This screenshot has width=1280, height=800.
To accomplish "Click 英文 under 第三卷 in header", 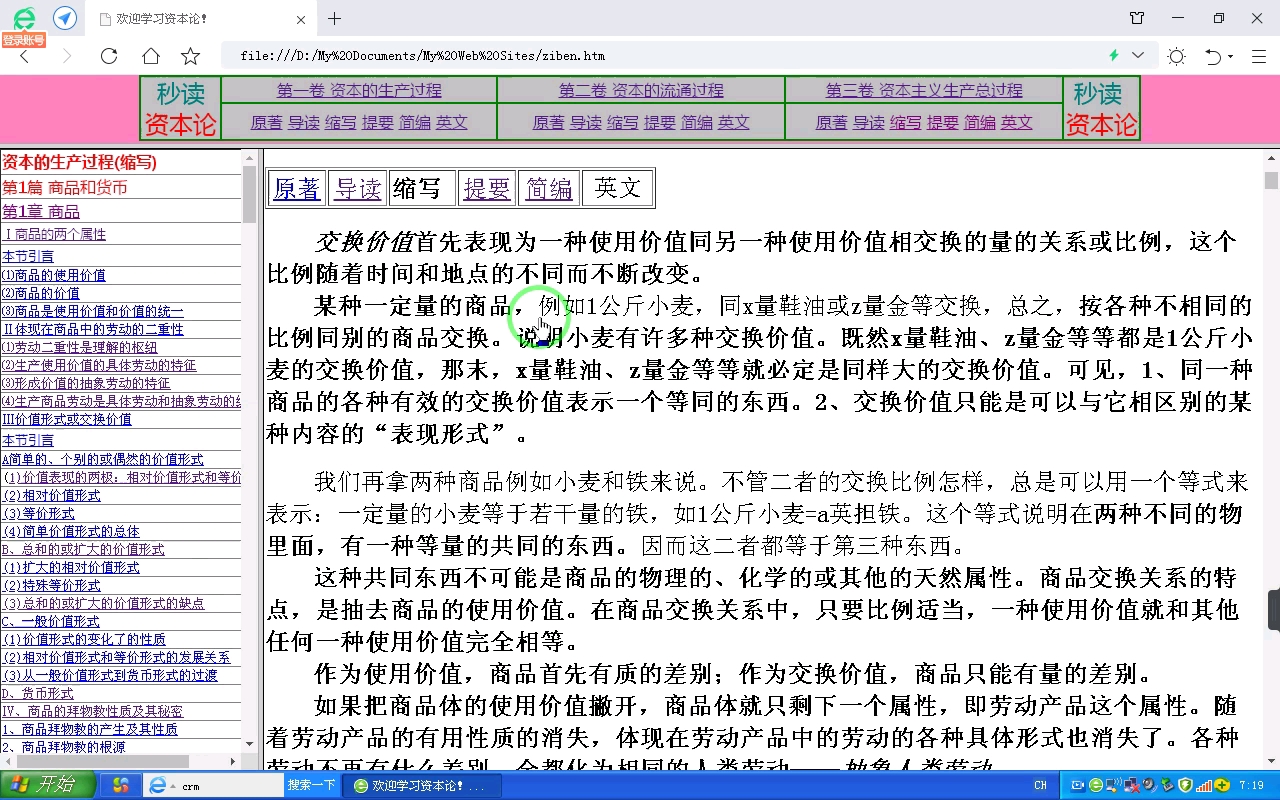I will point(1017,122).
